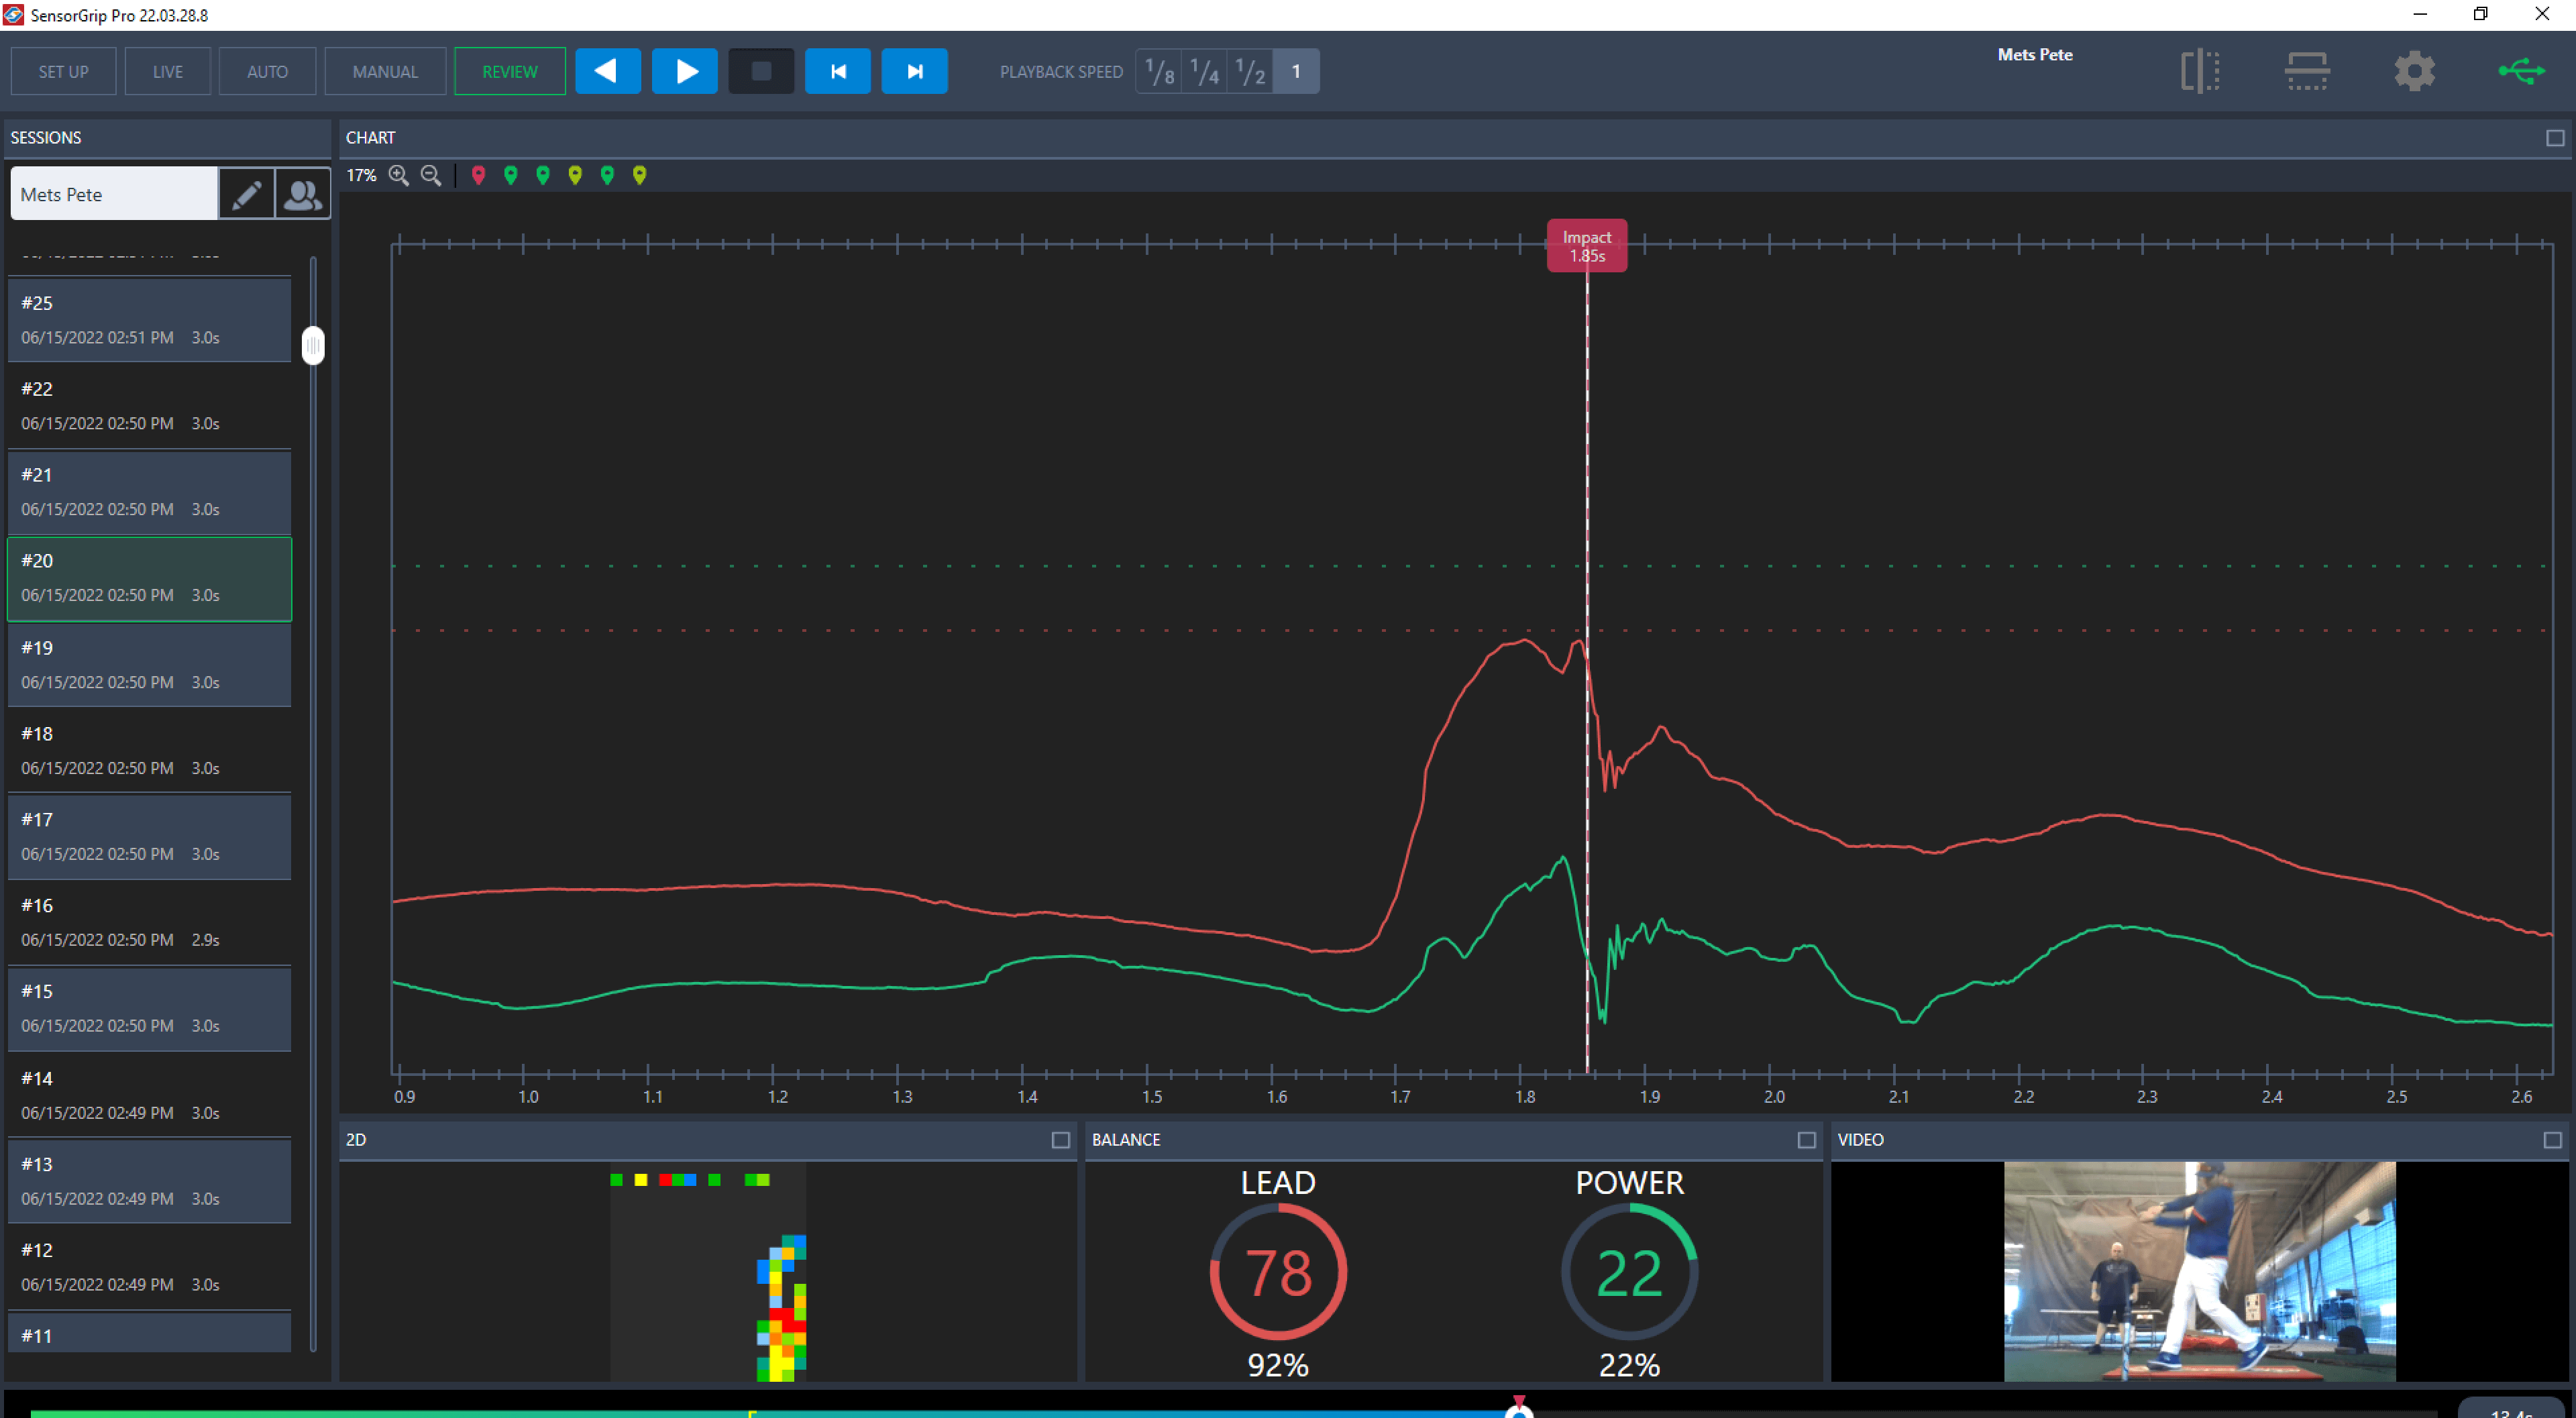
Task: Maximize the VIDEO panel
Action: (x=2552, y=1140)
